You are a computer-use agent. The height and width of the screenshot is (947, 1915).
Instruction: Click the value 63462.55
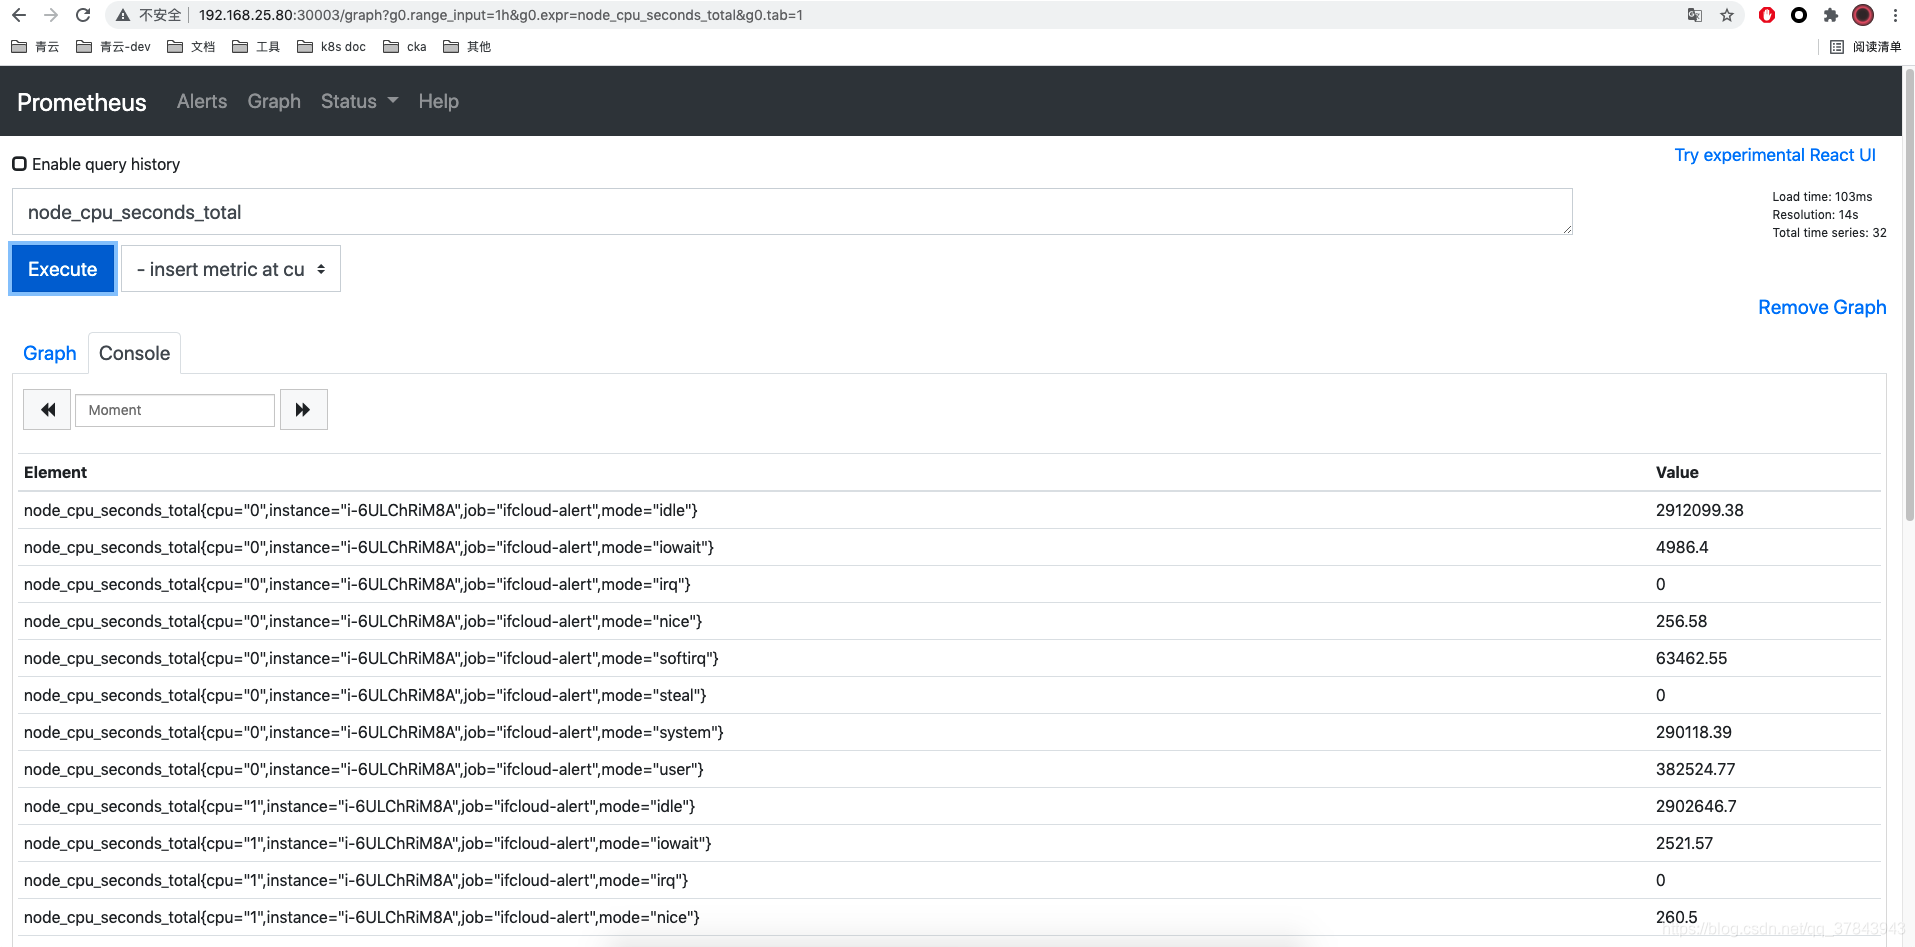(x=1691, y=658)
